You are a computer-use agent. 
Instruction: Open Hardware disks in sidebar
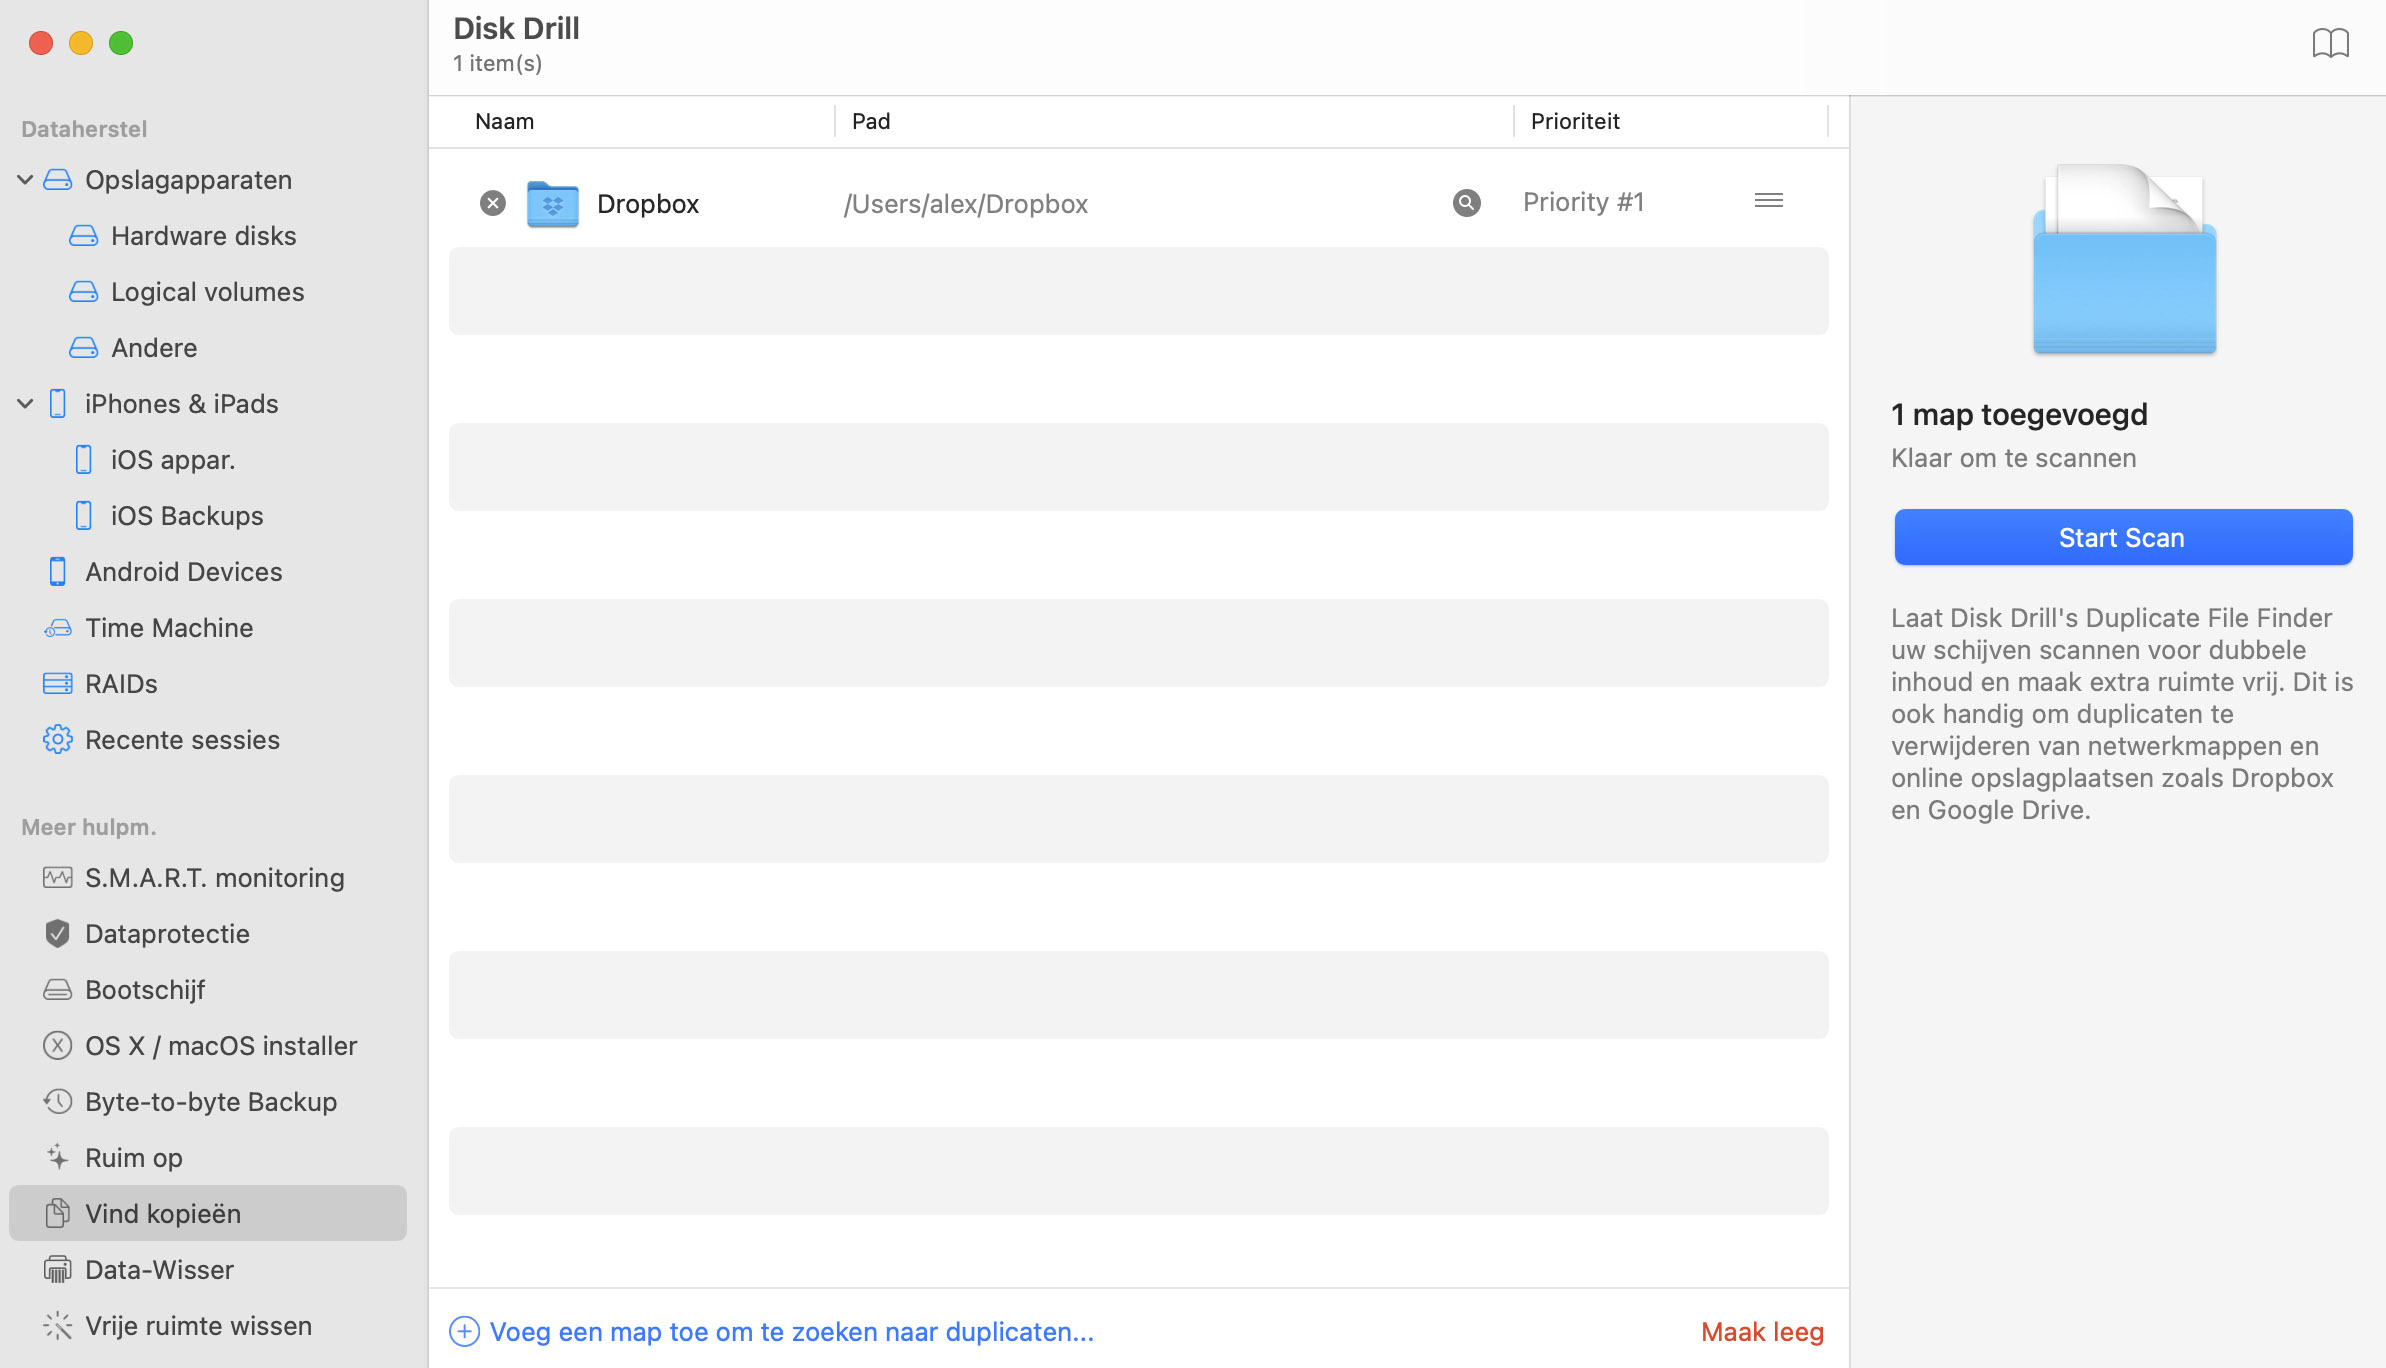[204, 236]
